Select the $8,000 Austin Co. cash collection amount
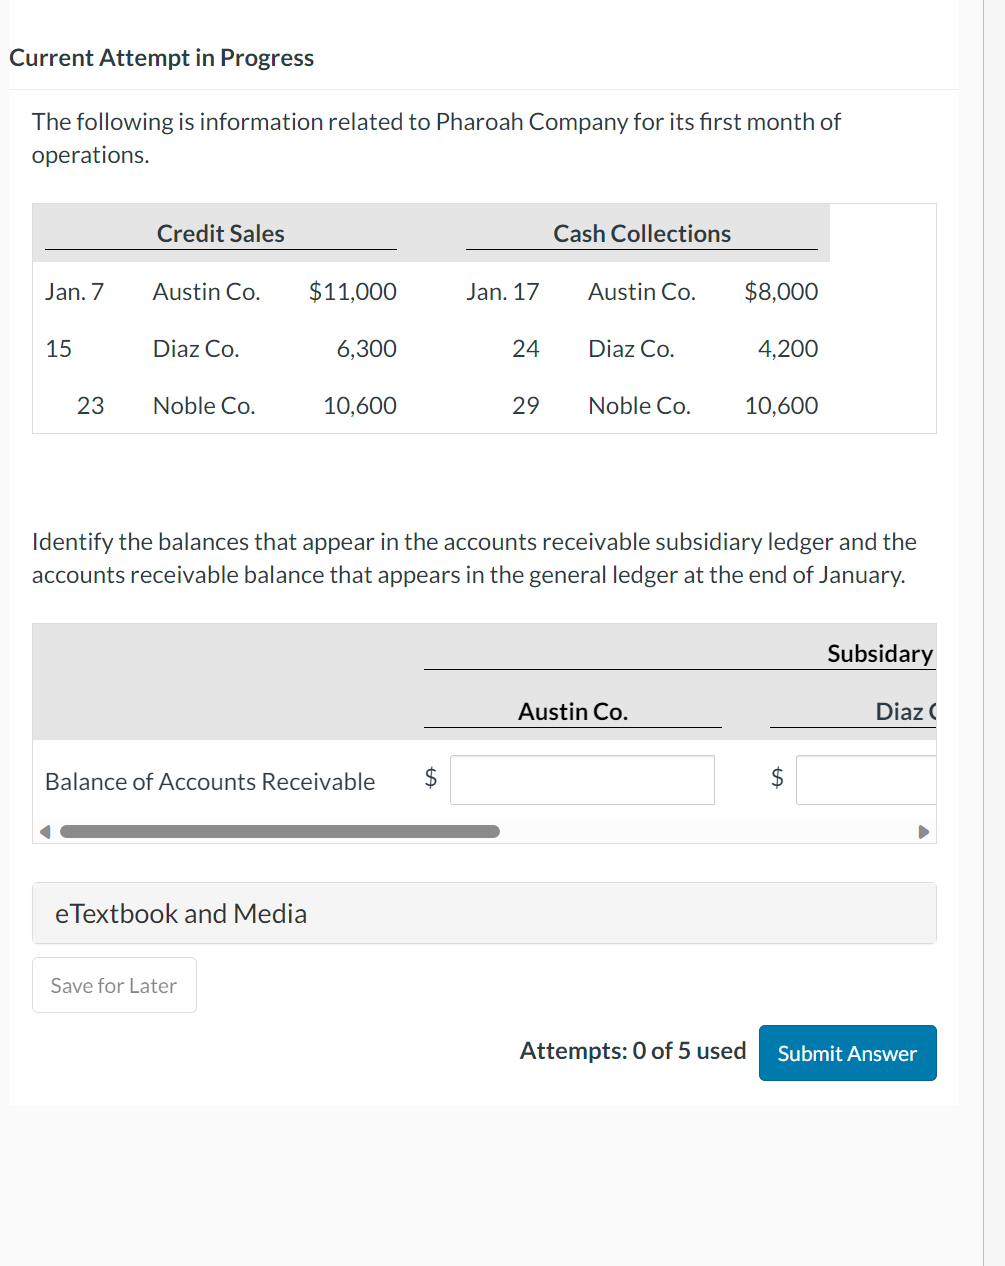The image size is (1005, 1266). [x=781, y=291]
